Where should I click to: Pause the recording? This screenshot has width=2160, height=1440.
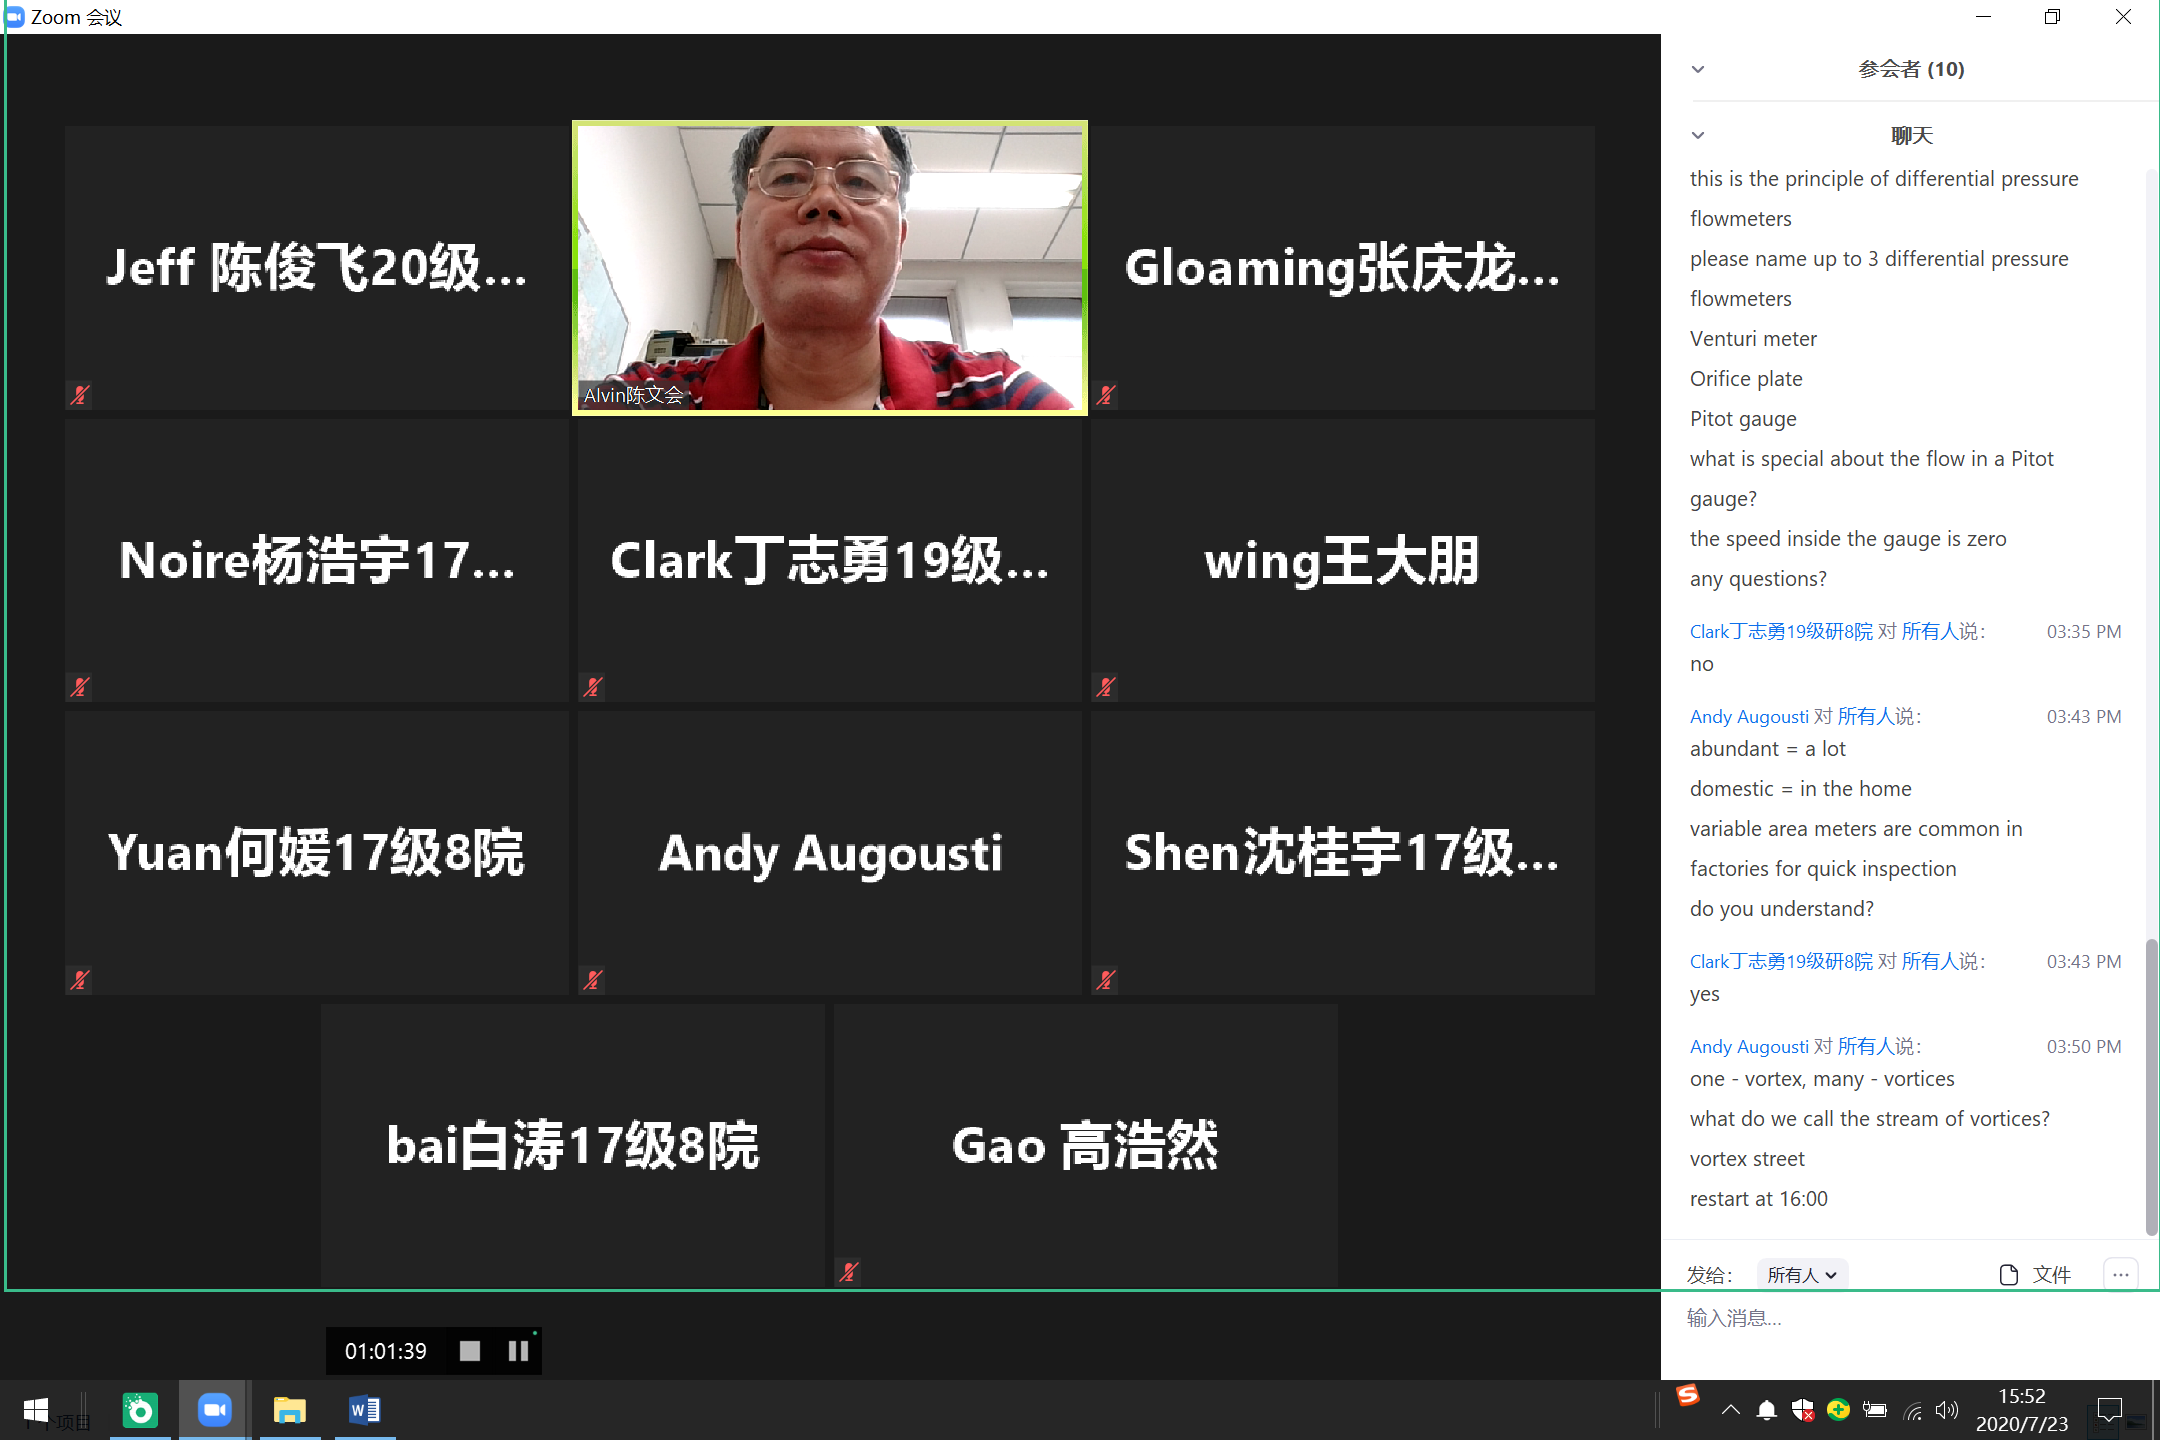click(x=518, y=1351)
